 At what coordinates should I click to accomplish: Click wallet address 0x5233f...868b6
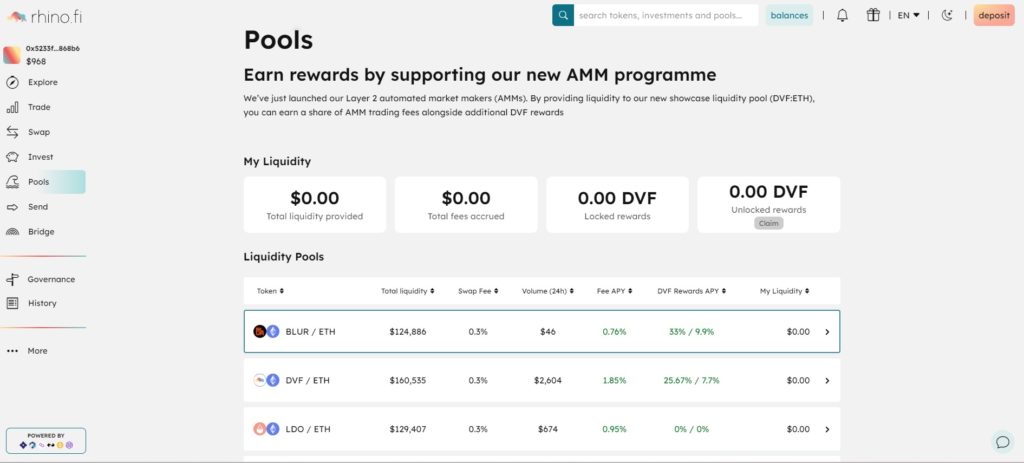click(53, 48)
